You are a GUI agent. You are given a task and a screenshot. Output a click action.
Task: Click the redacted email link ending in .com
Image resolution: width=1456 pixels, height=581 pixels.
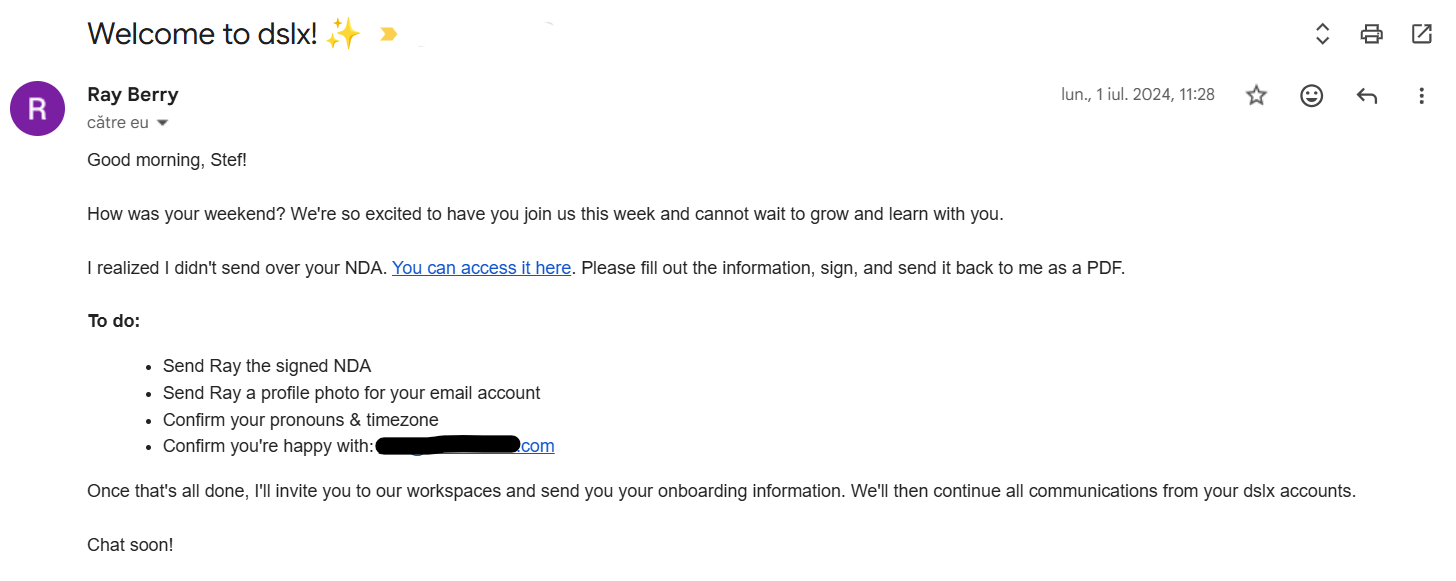click(464, 446)
